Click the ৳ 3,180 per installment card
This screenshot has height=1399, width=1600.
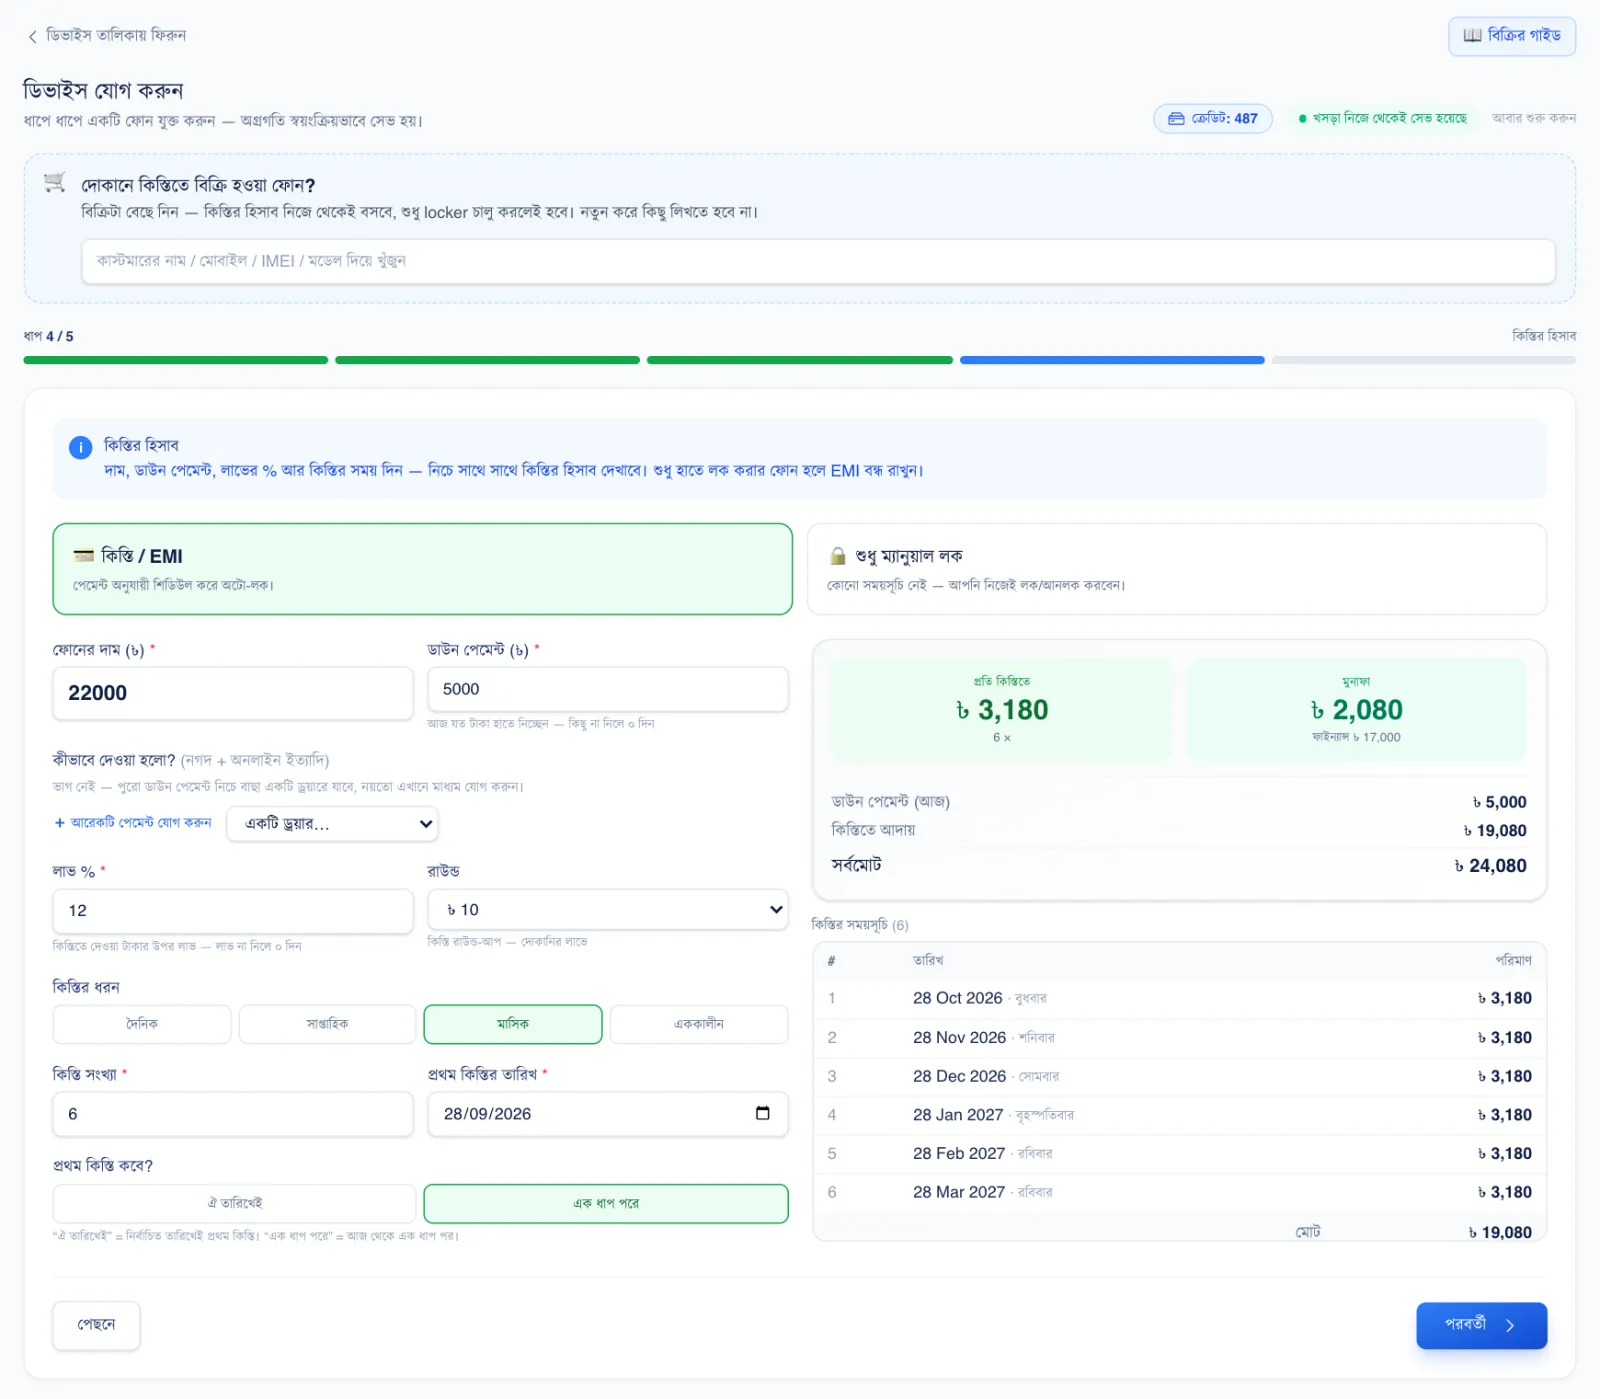(x=1001, y=709)
